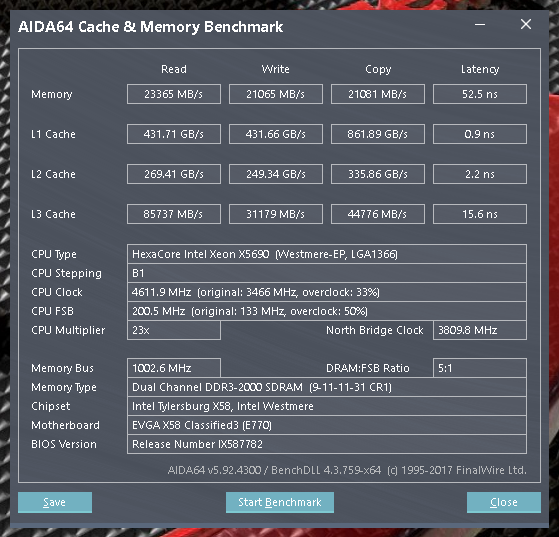The height and width of the screenshot is (537, 559).
Task: Click the North Bridge Clock value
Action: pos(479,330)
